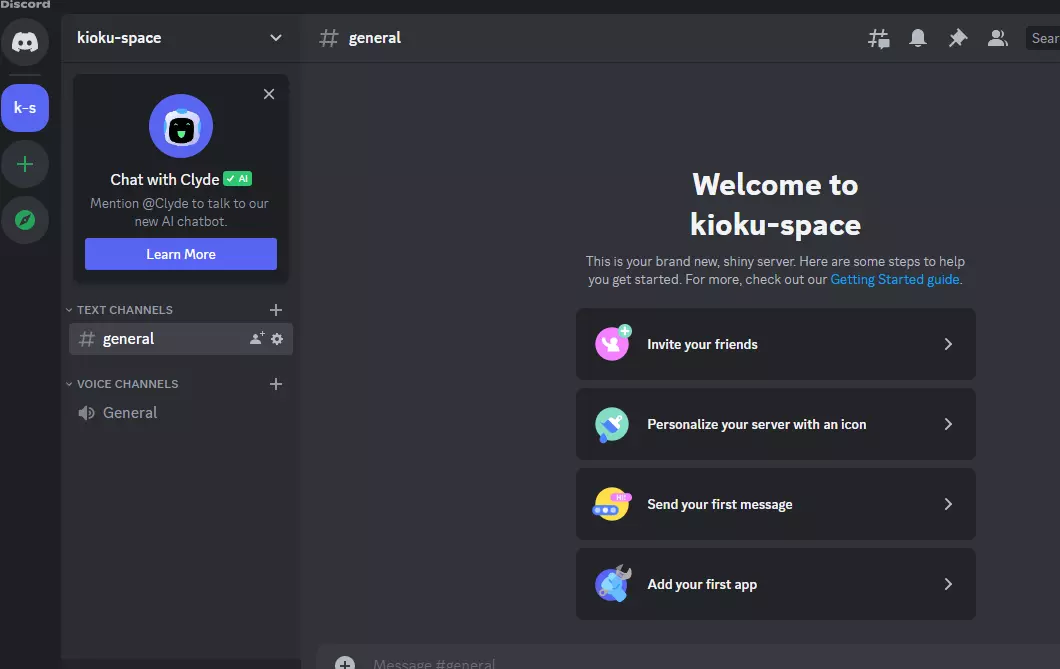Open Discord home direct messages
1060x669 pixels.
[x=25, y=42]
